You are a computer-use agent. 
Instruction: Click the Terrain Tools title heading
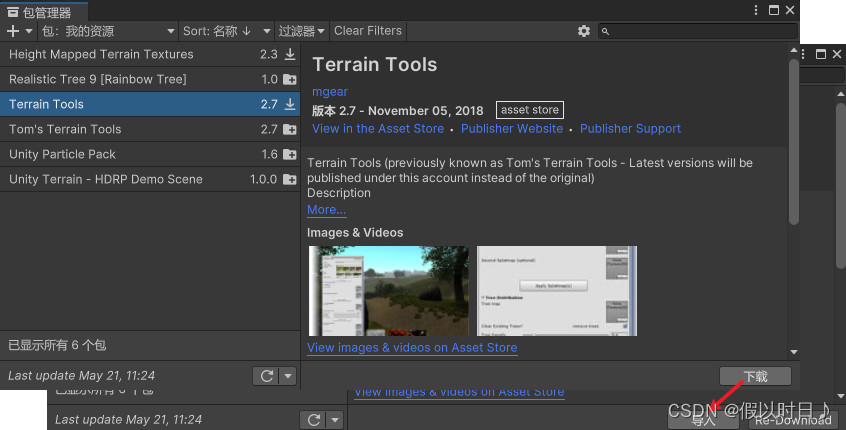(374, 65)
